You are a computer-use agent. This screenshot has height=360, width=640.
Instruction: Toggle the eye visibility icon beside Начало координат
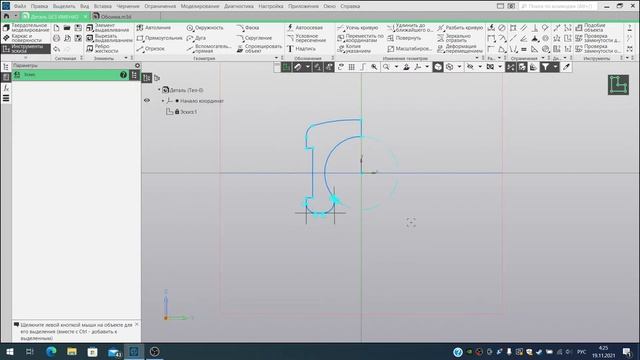pos(147,100)
